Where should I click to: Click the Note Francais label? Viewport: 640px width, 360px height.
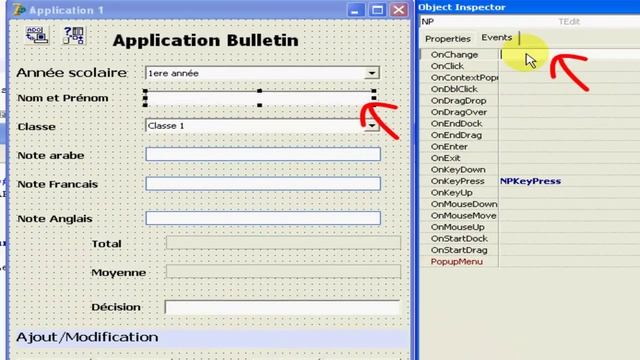pyautogui.click(x=58, y=184)
